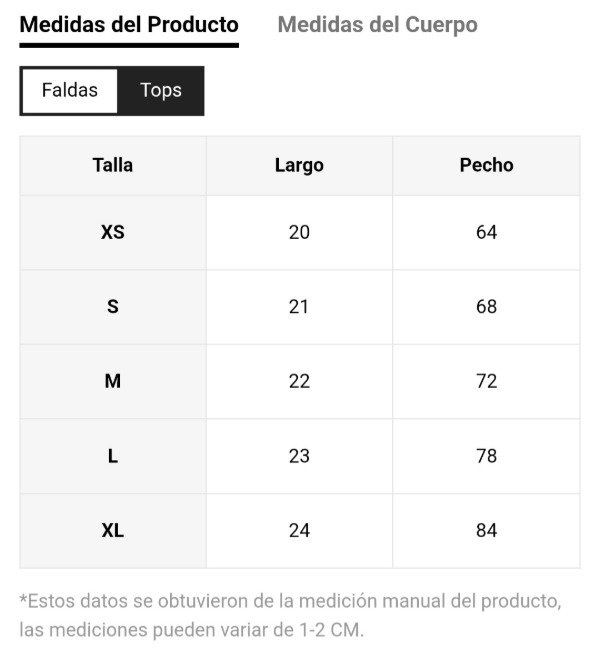Image resolution: width=600 pixels, height=662 pixels.
Task: Click the Largo value 24 cell
Action: tap(299, 530)
